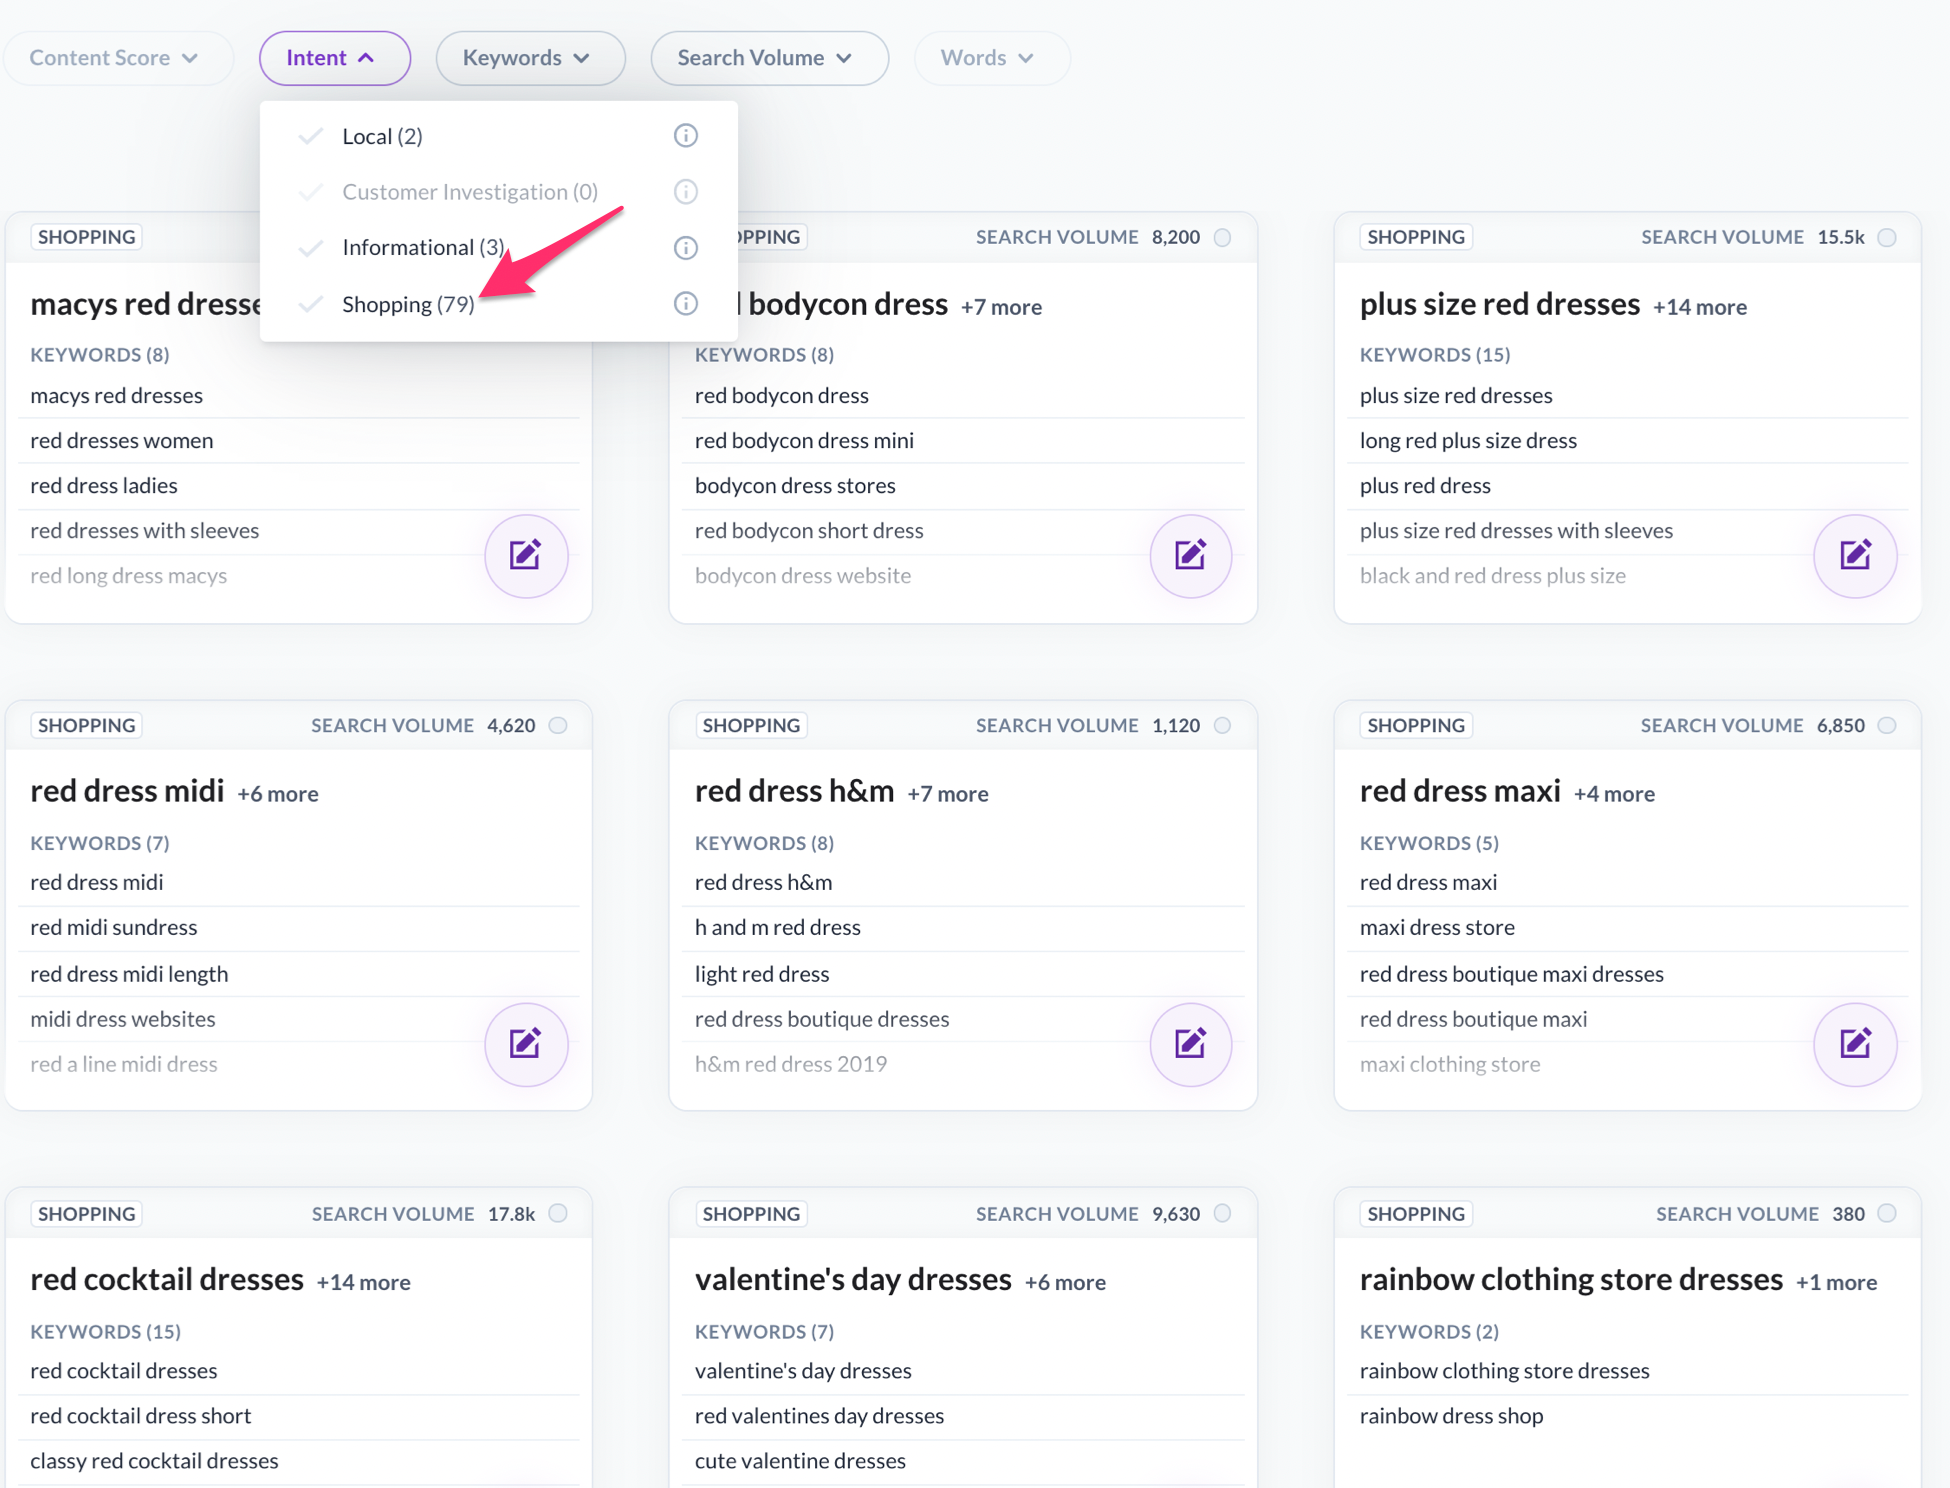The width and height of the screenshot is (1950, 1488).
Task: Open editor for red dress h&m cluster
Action: pyautogui.click(x=1190, y=1044)
